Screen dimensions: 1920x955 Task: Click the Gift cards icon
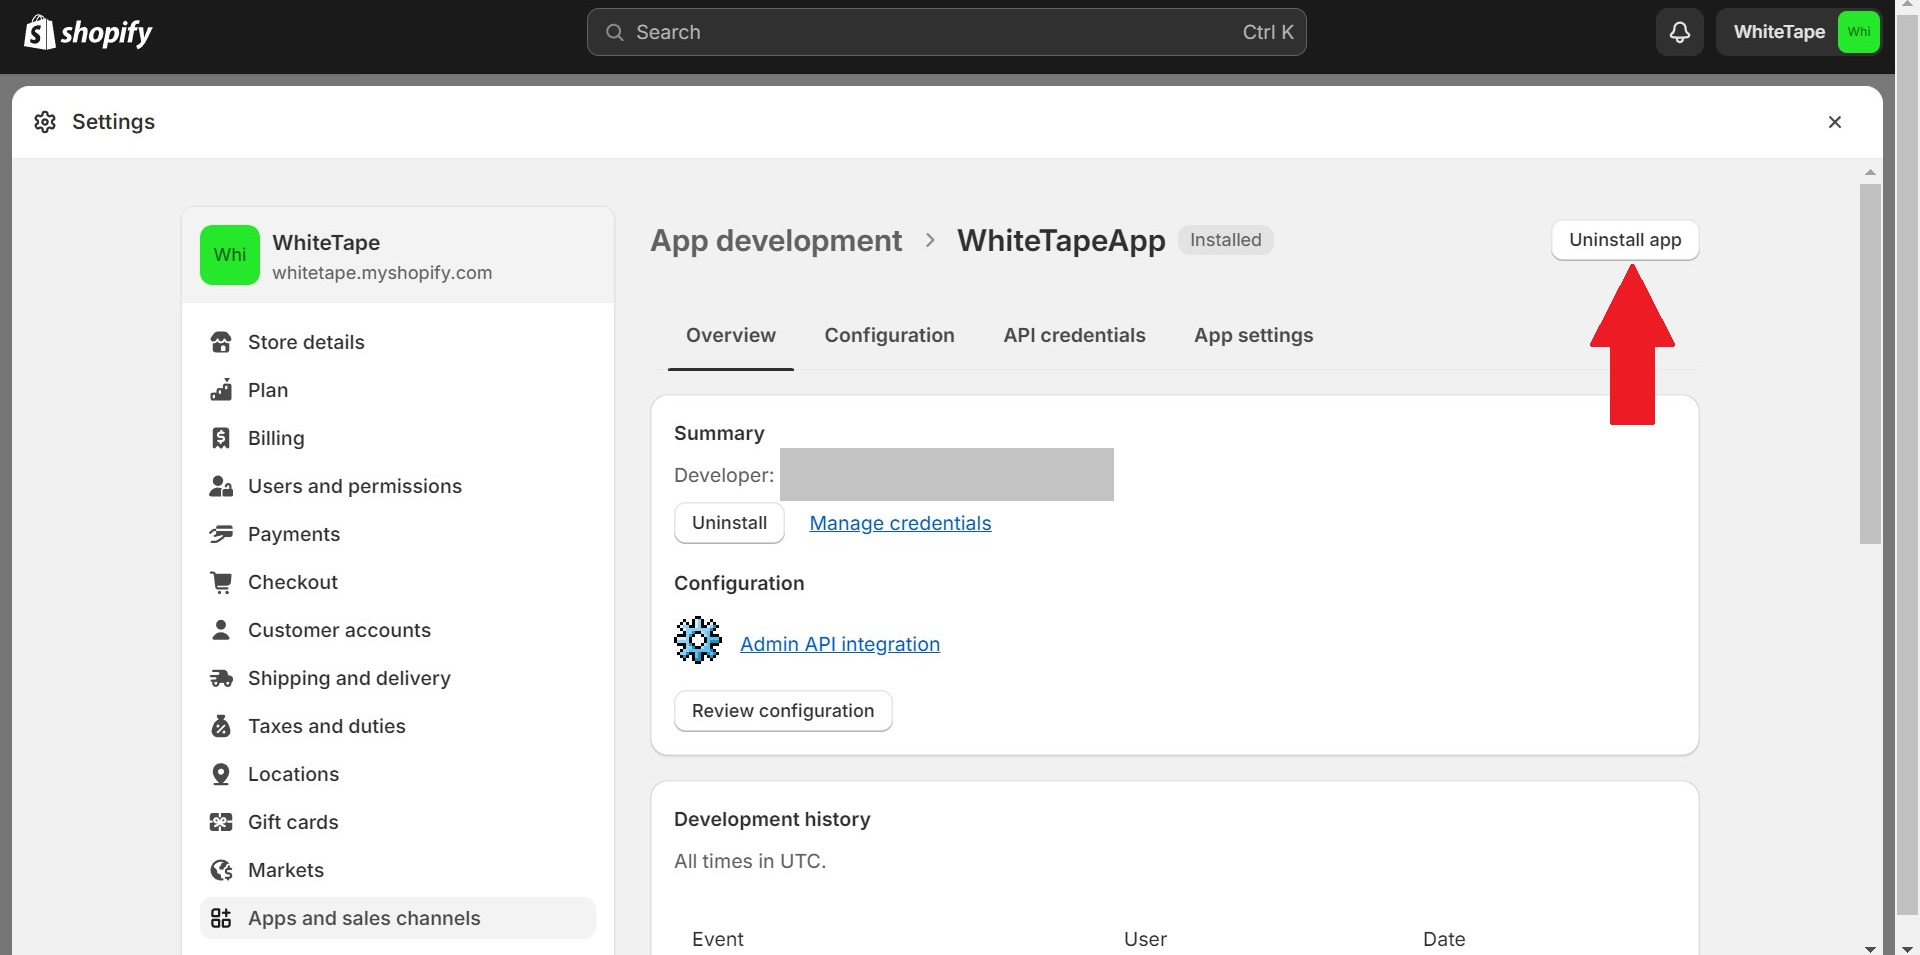(221, 822)
